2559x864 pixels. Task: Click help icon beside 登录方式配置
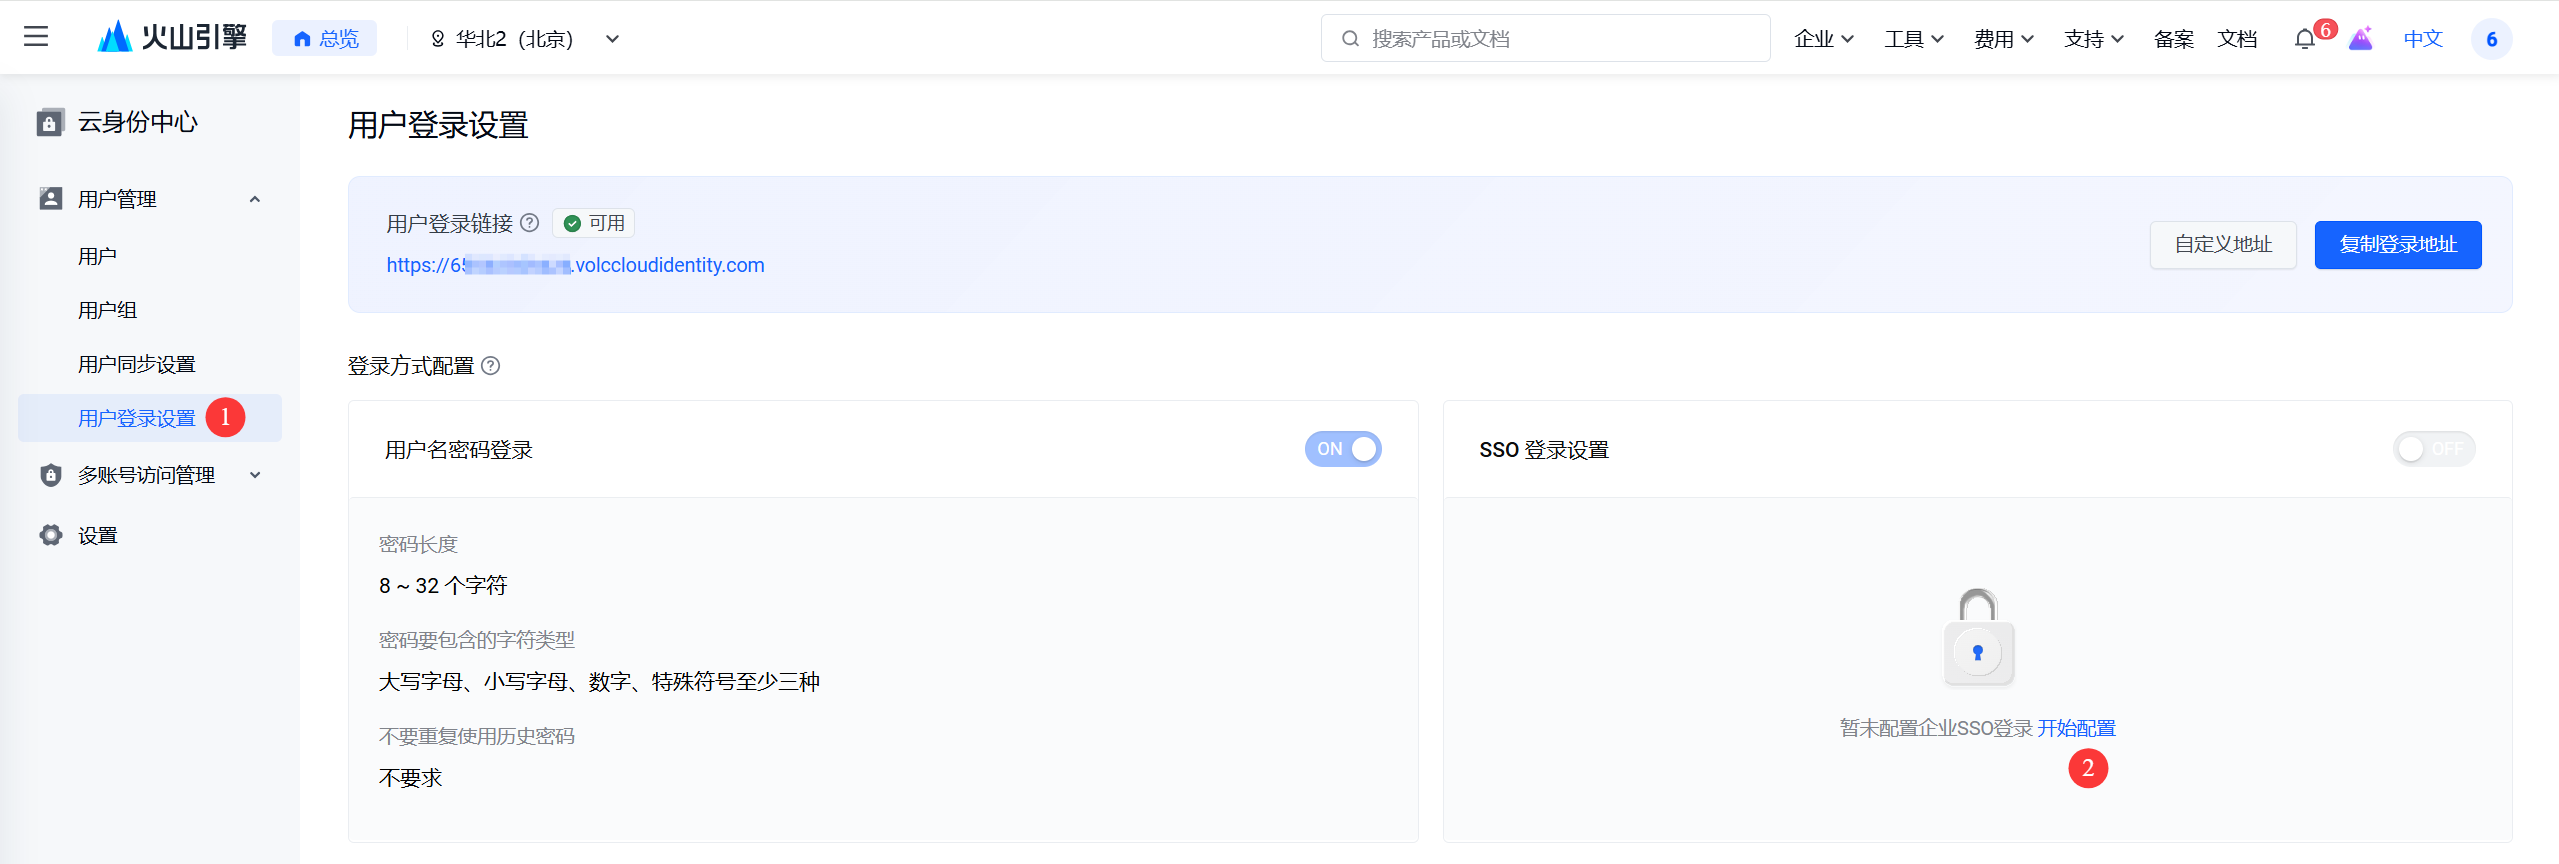491,366
